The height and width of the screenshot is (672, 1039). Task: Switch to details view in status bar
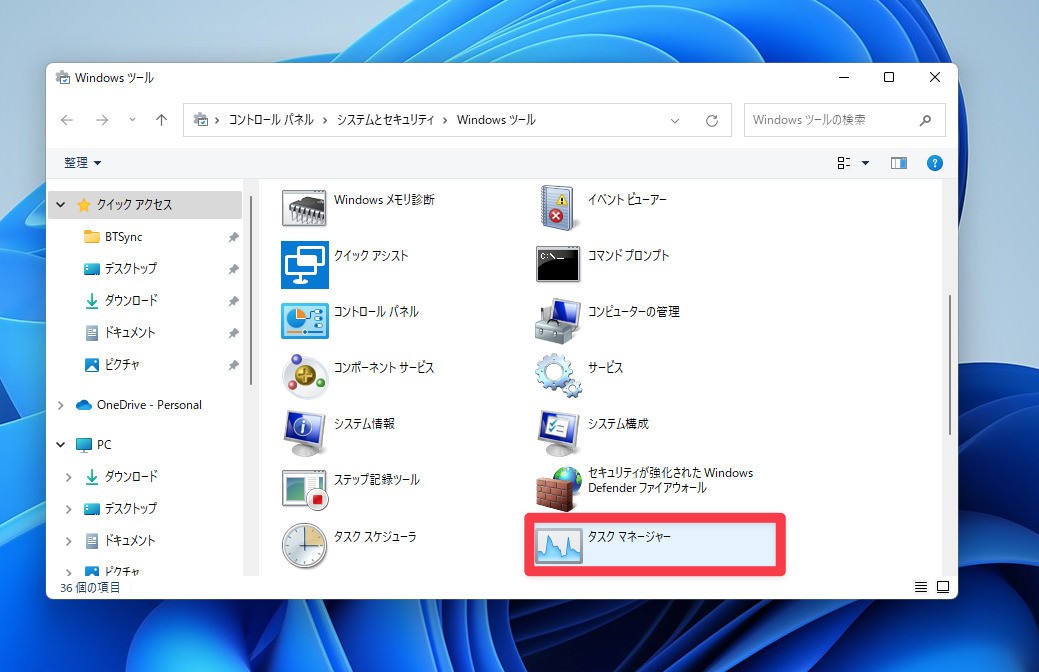coord(920,587)
